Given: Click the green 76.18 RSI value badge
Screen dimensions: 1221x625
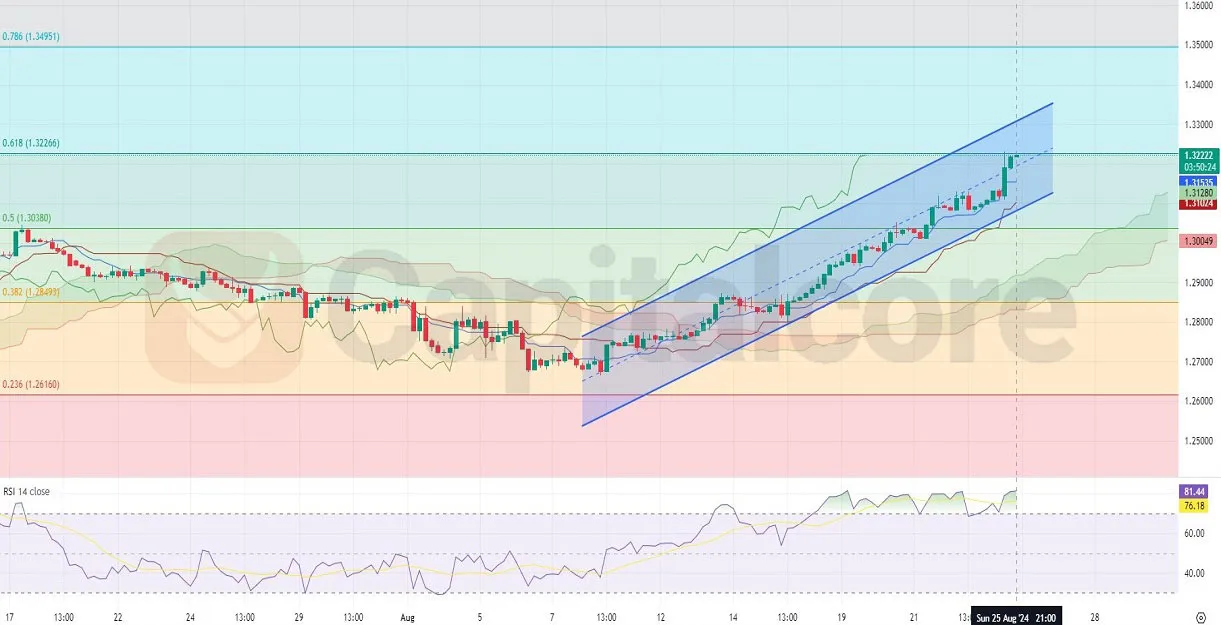Looking at the screenshot, I should (1194, 506).
